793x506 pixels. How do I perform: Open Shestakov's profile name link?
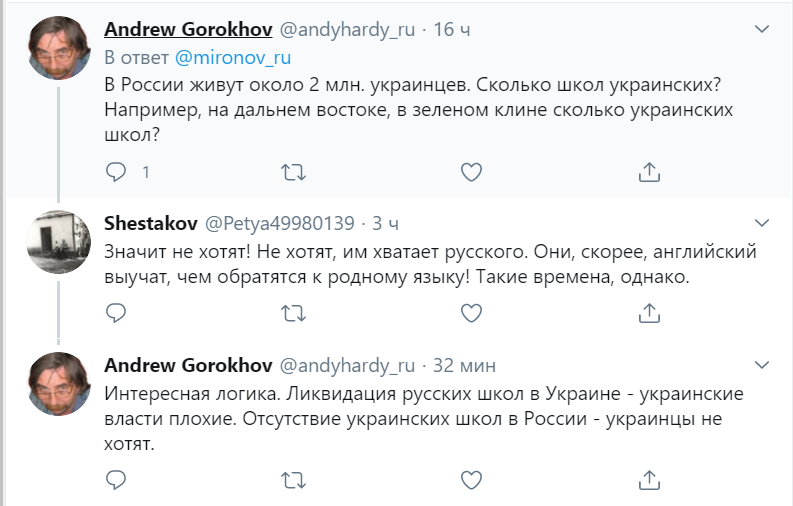click(150, 221)
